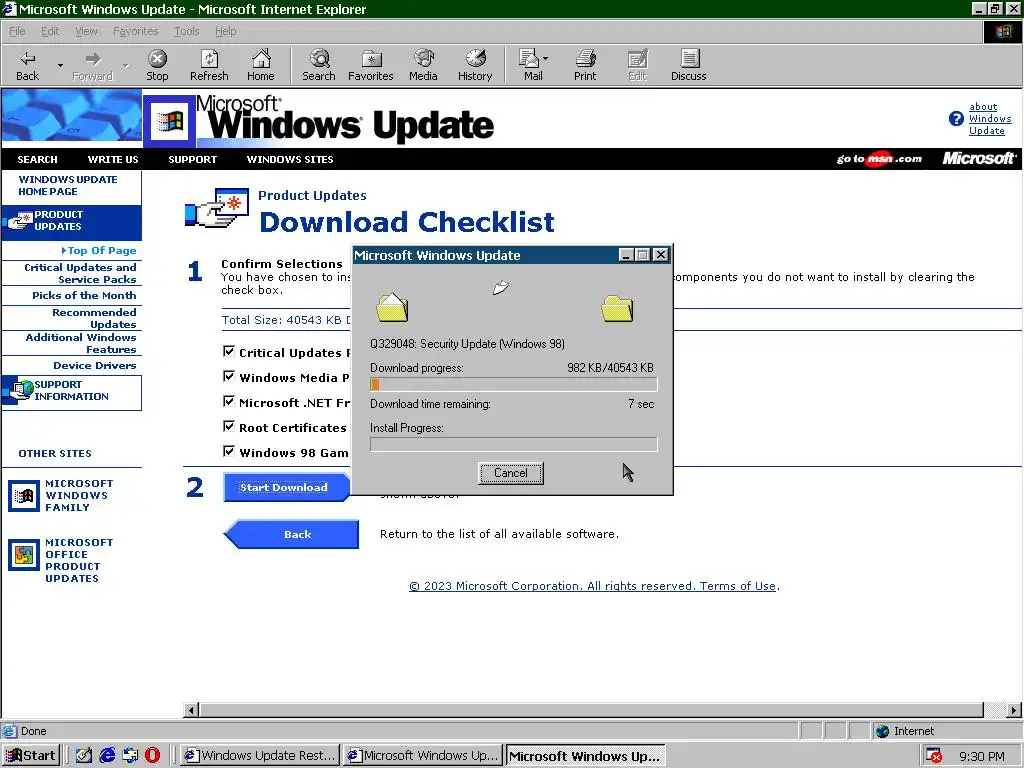Select Product Updates in the sidebar
This screenshot has height=768, width=1024.
(72, 221)
